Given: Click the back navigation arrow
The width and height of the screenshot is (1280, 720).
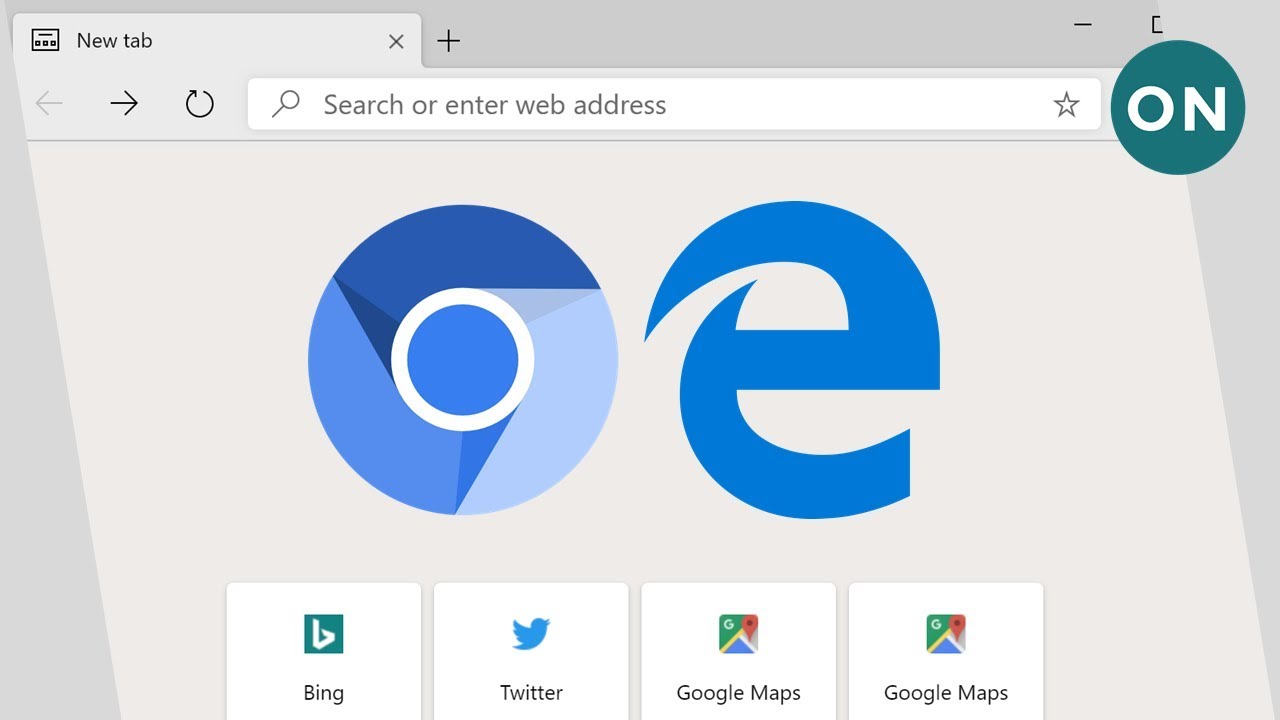Looking at the screenshot, I should click(49, 103).
